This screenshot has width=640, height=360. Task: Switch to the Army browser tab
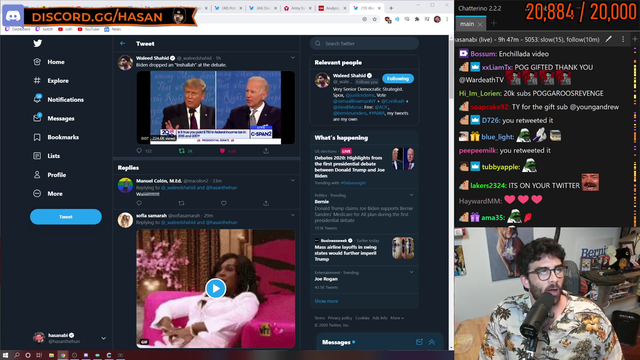(x=298, y=8)
